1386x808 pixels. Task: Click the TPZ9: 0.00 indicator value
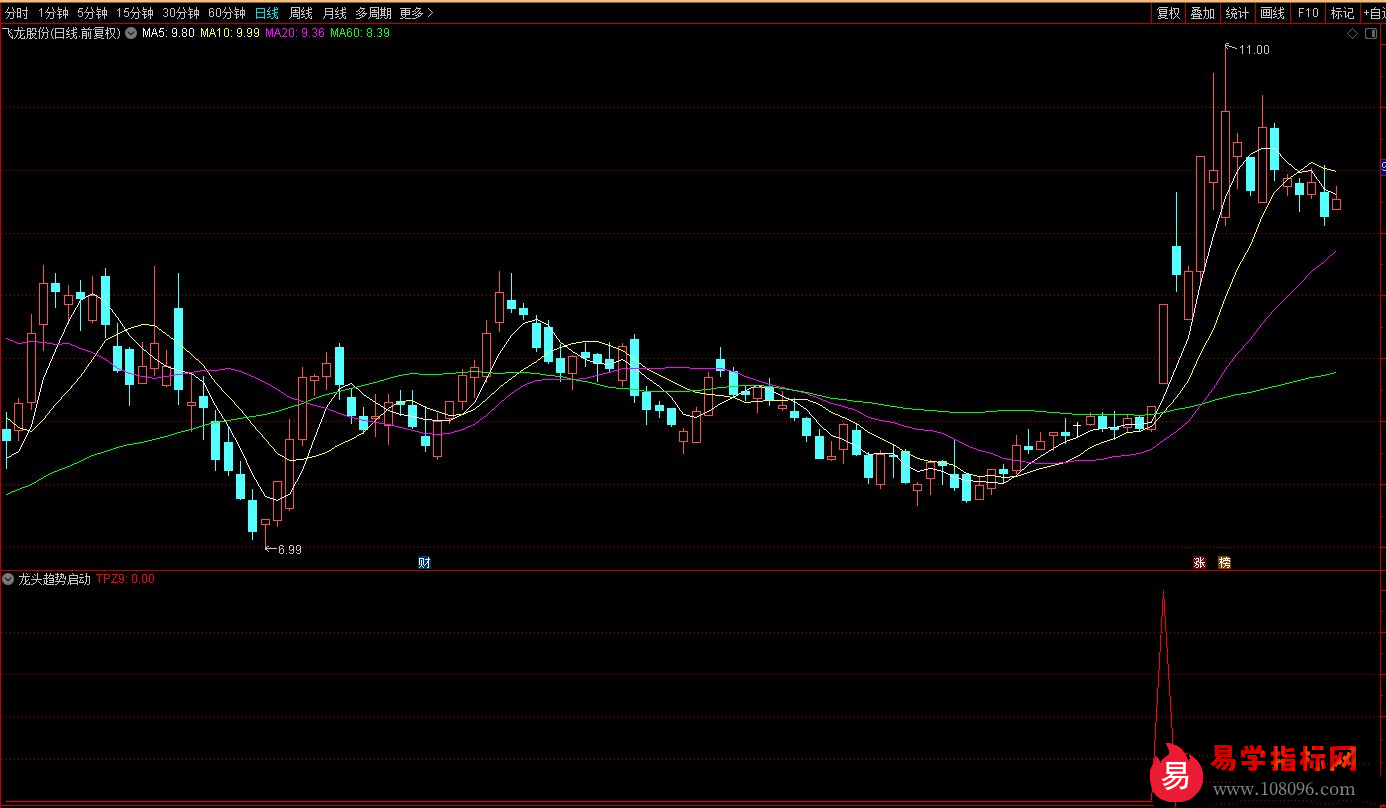tap(125, 579)
